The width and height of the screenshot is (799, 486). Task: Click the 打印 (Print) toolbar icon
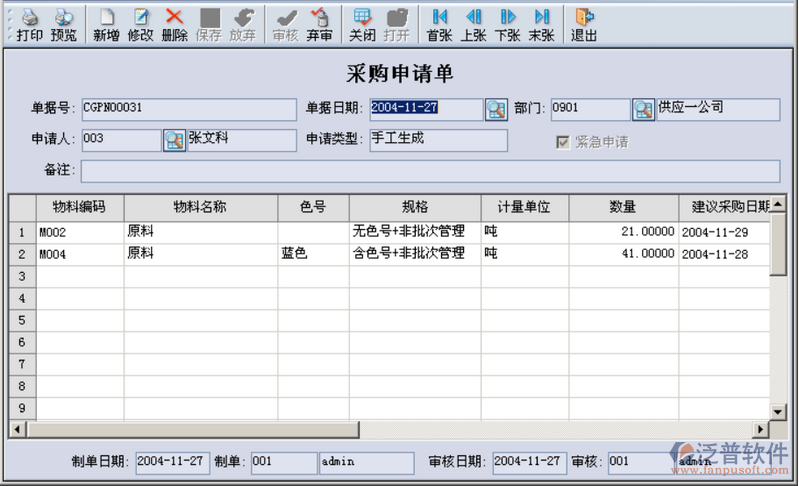point(29,18)
